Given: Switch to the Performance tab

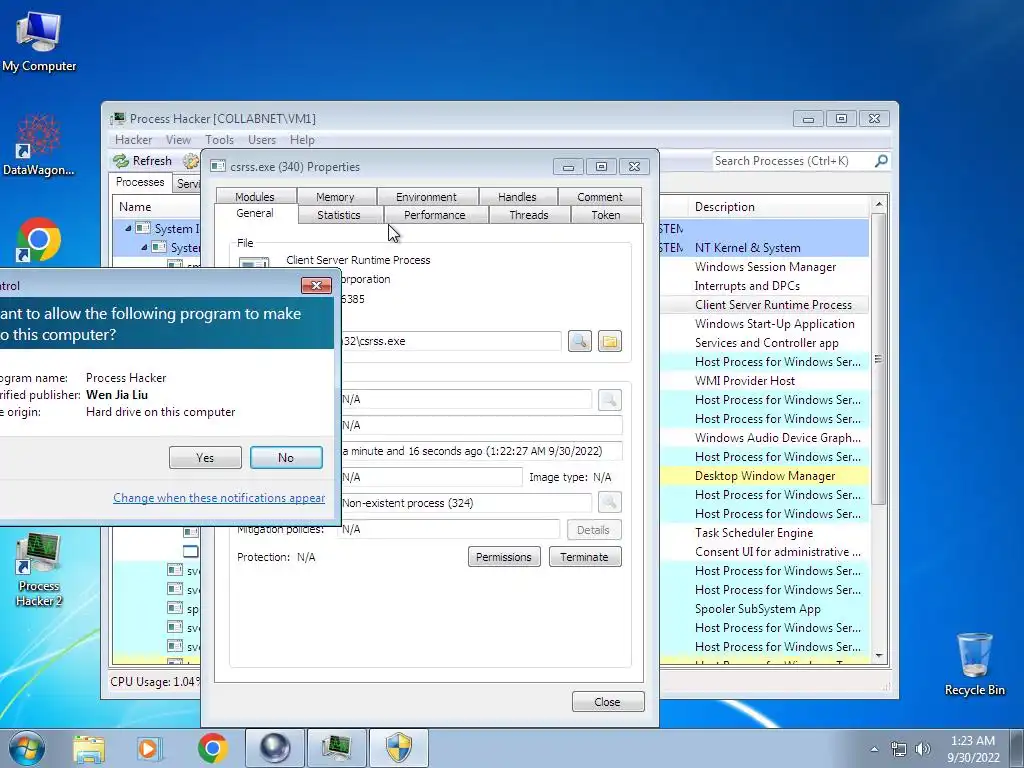Looking at the screenshot, I should (434, 215).
